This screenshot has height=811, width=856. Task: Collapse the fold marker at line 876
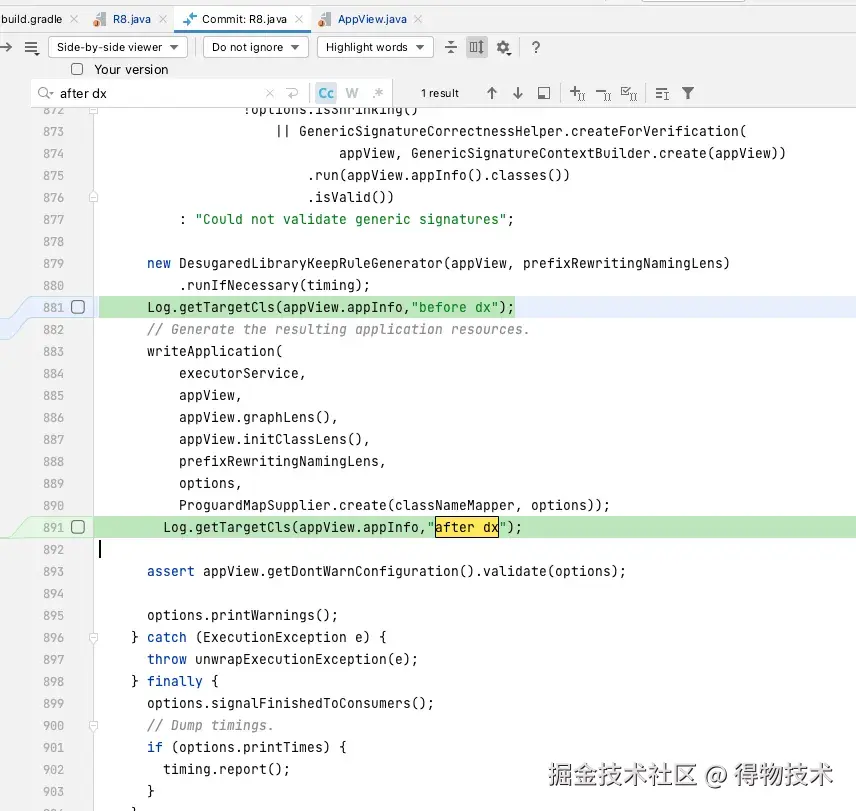[93, 198]
